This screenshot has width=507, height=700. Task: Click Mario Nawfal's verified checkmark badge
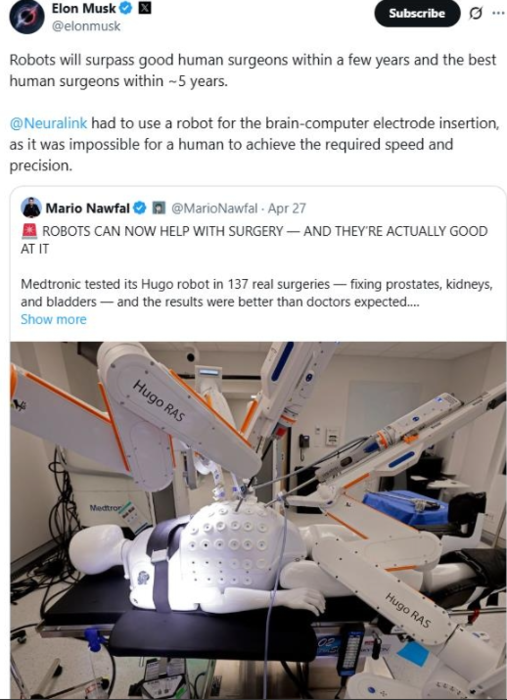(x=140, y=208)
